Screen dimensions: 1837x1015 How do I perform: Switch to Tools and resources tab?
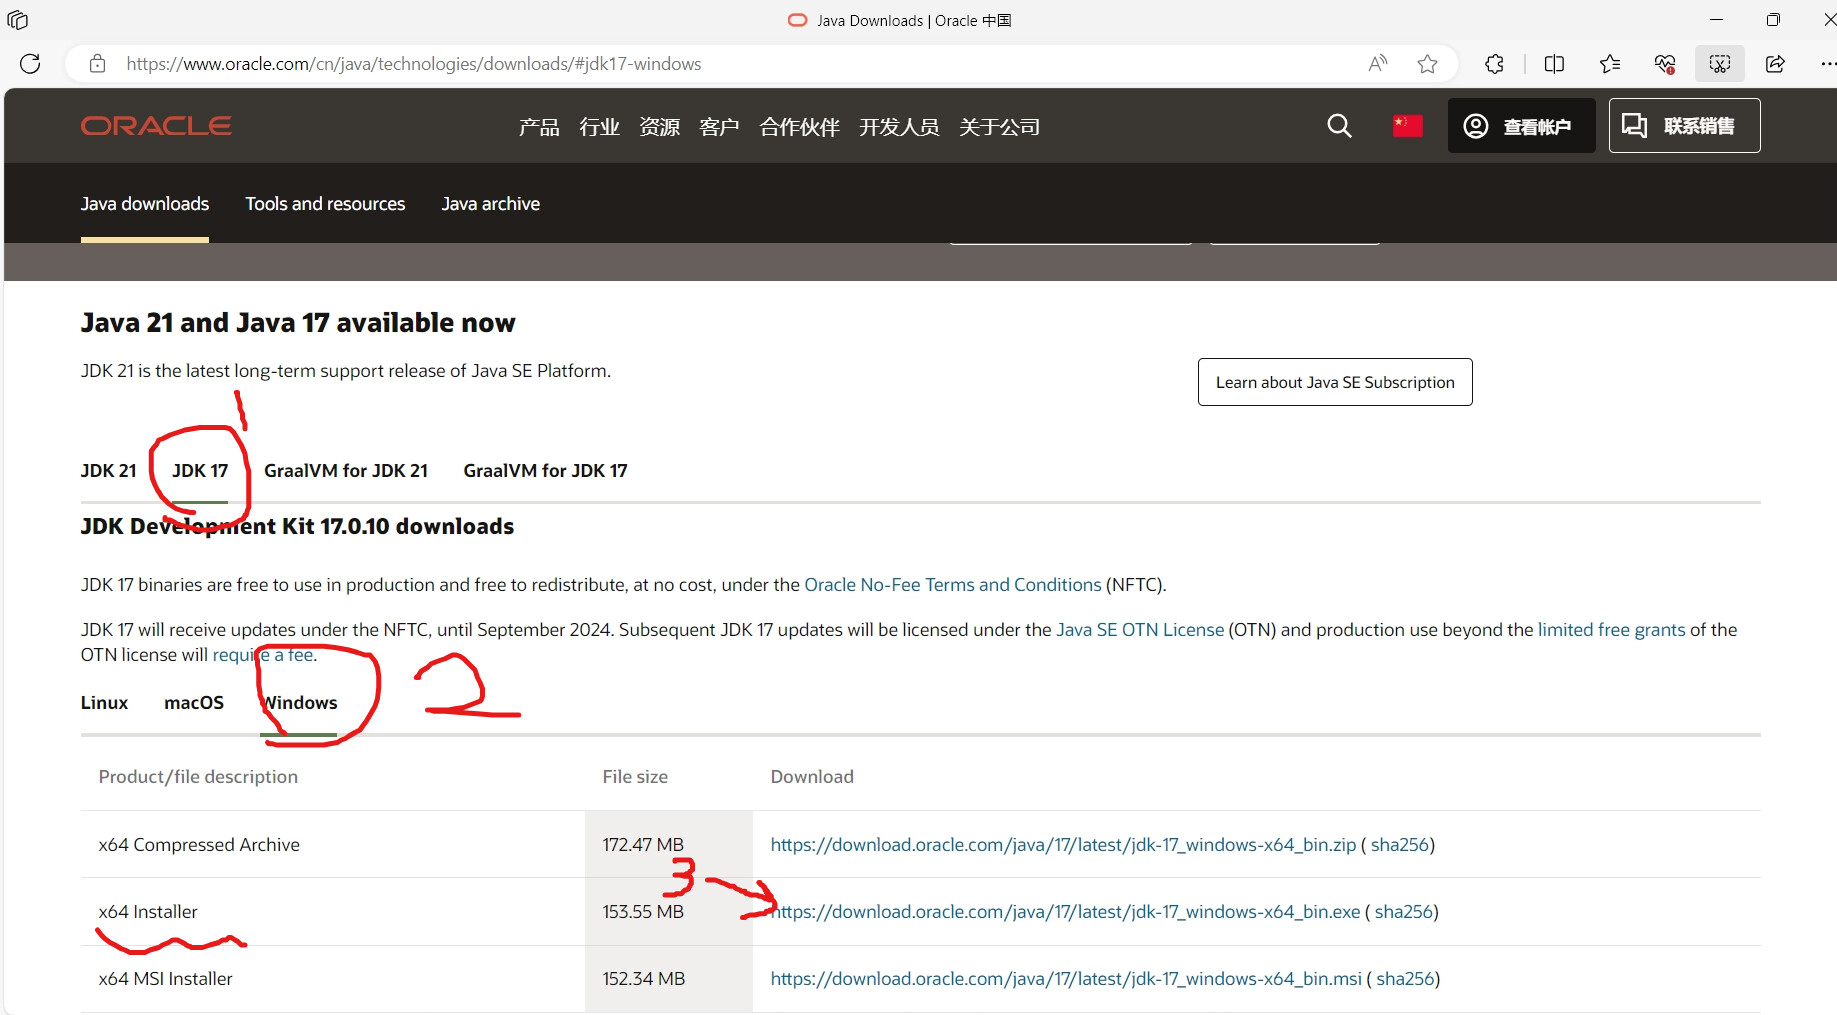325,204
